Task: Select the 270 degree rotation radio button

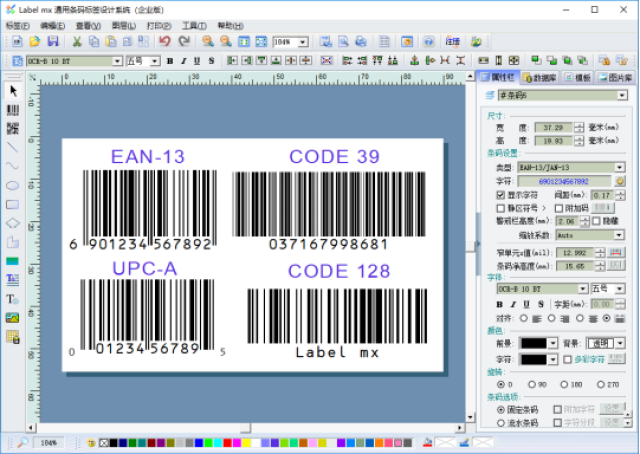Action: [x=600, y=384]
